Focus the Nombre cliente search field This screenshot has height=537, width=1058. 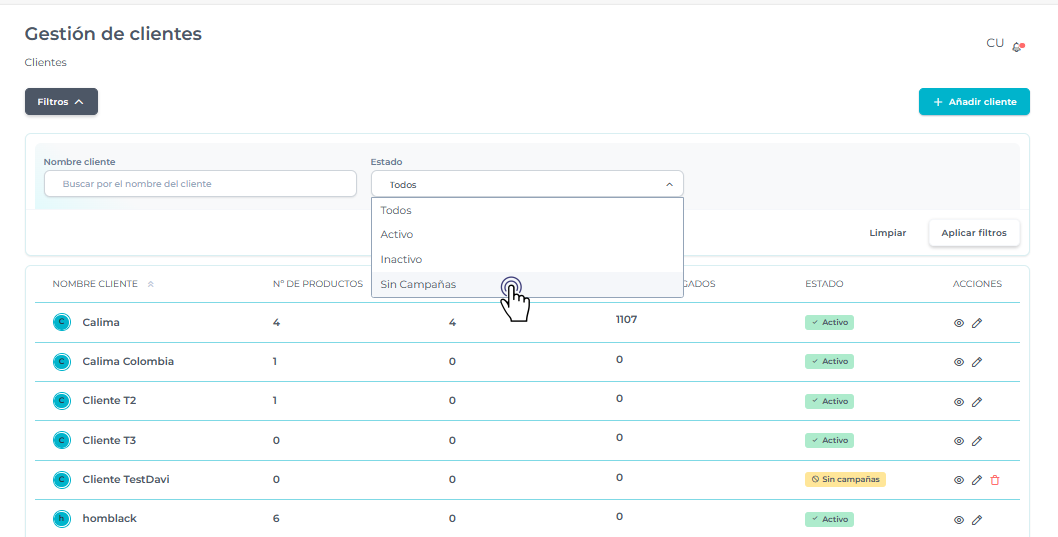point(200,184)
